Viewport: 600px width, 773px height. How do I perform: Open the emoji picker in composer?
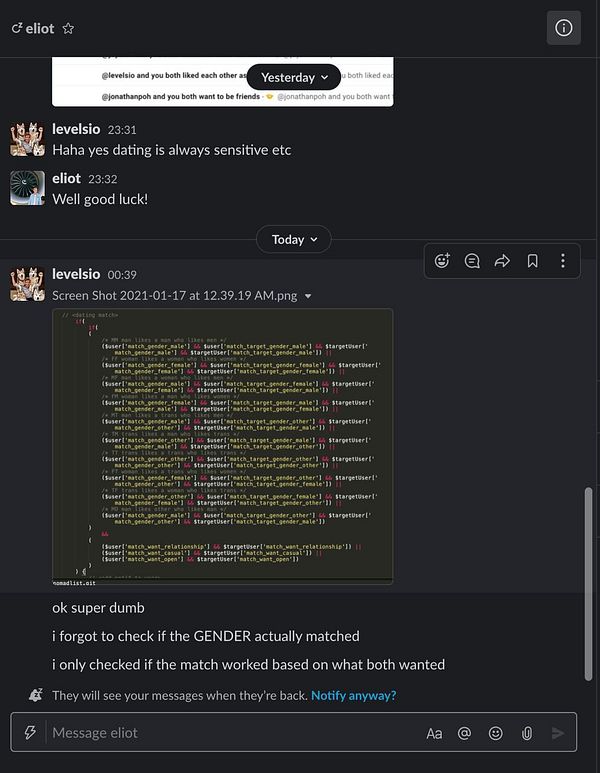[495, 734]
